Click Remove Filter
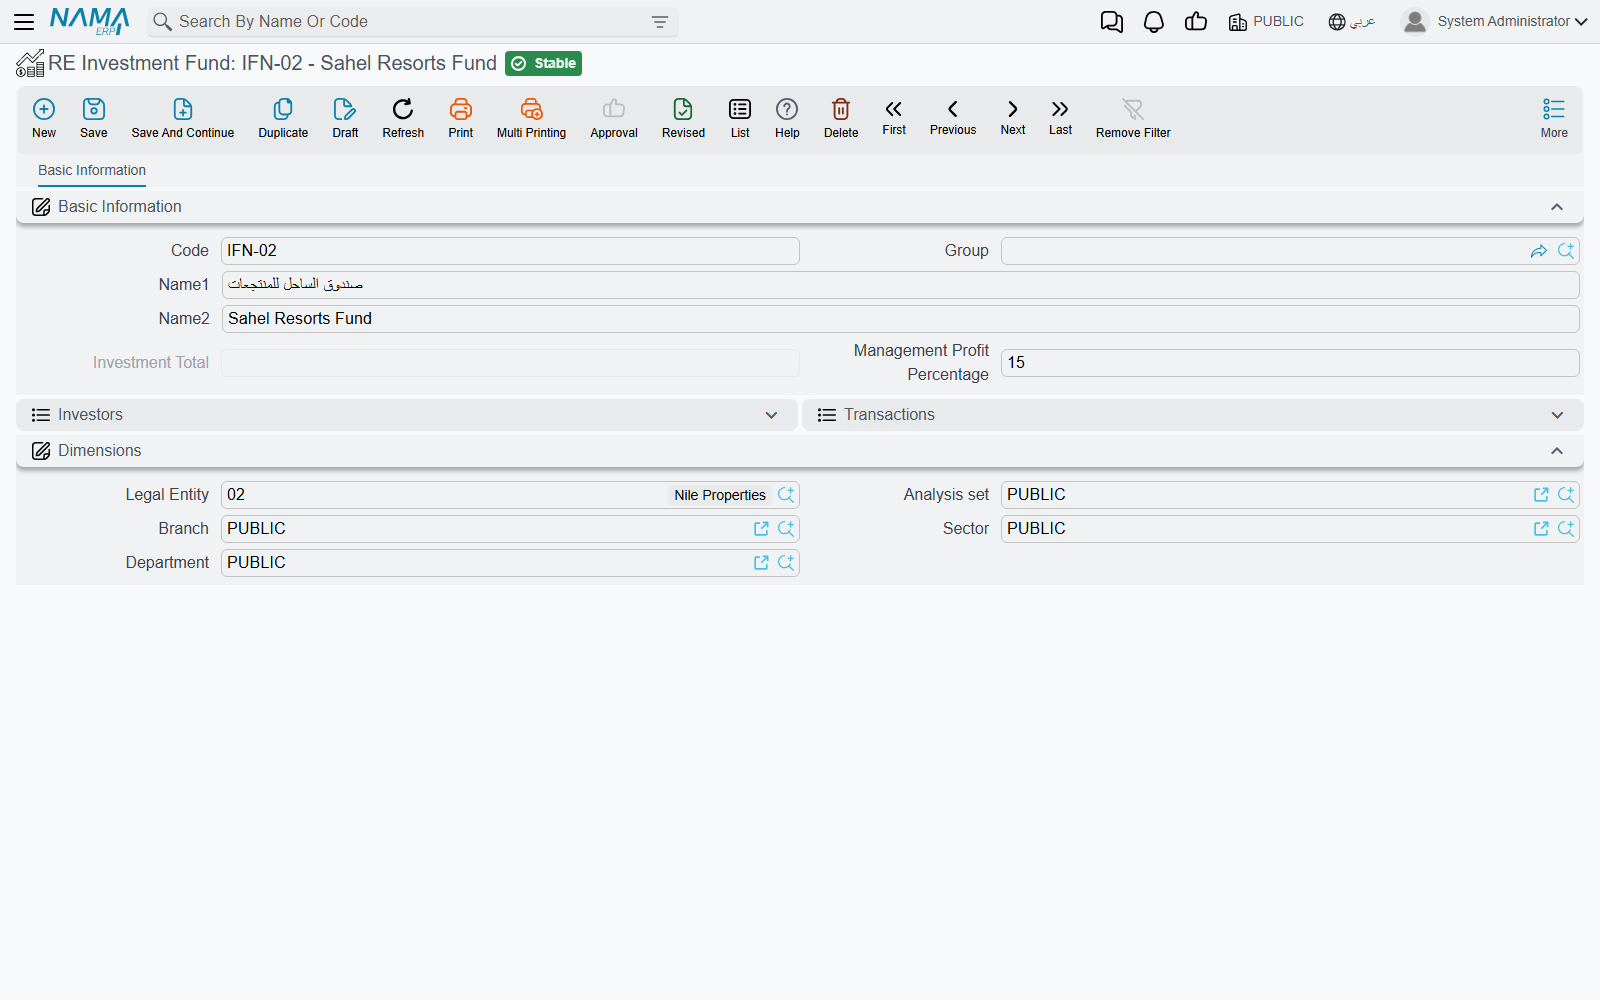Image resolution: width=1600 pixels, height=1000 pixels. click(1133, 118)
